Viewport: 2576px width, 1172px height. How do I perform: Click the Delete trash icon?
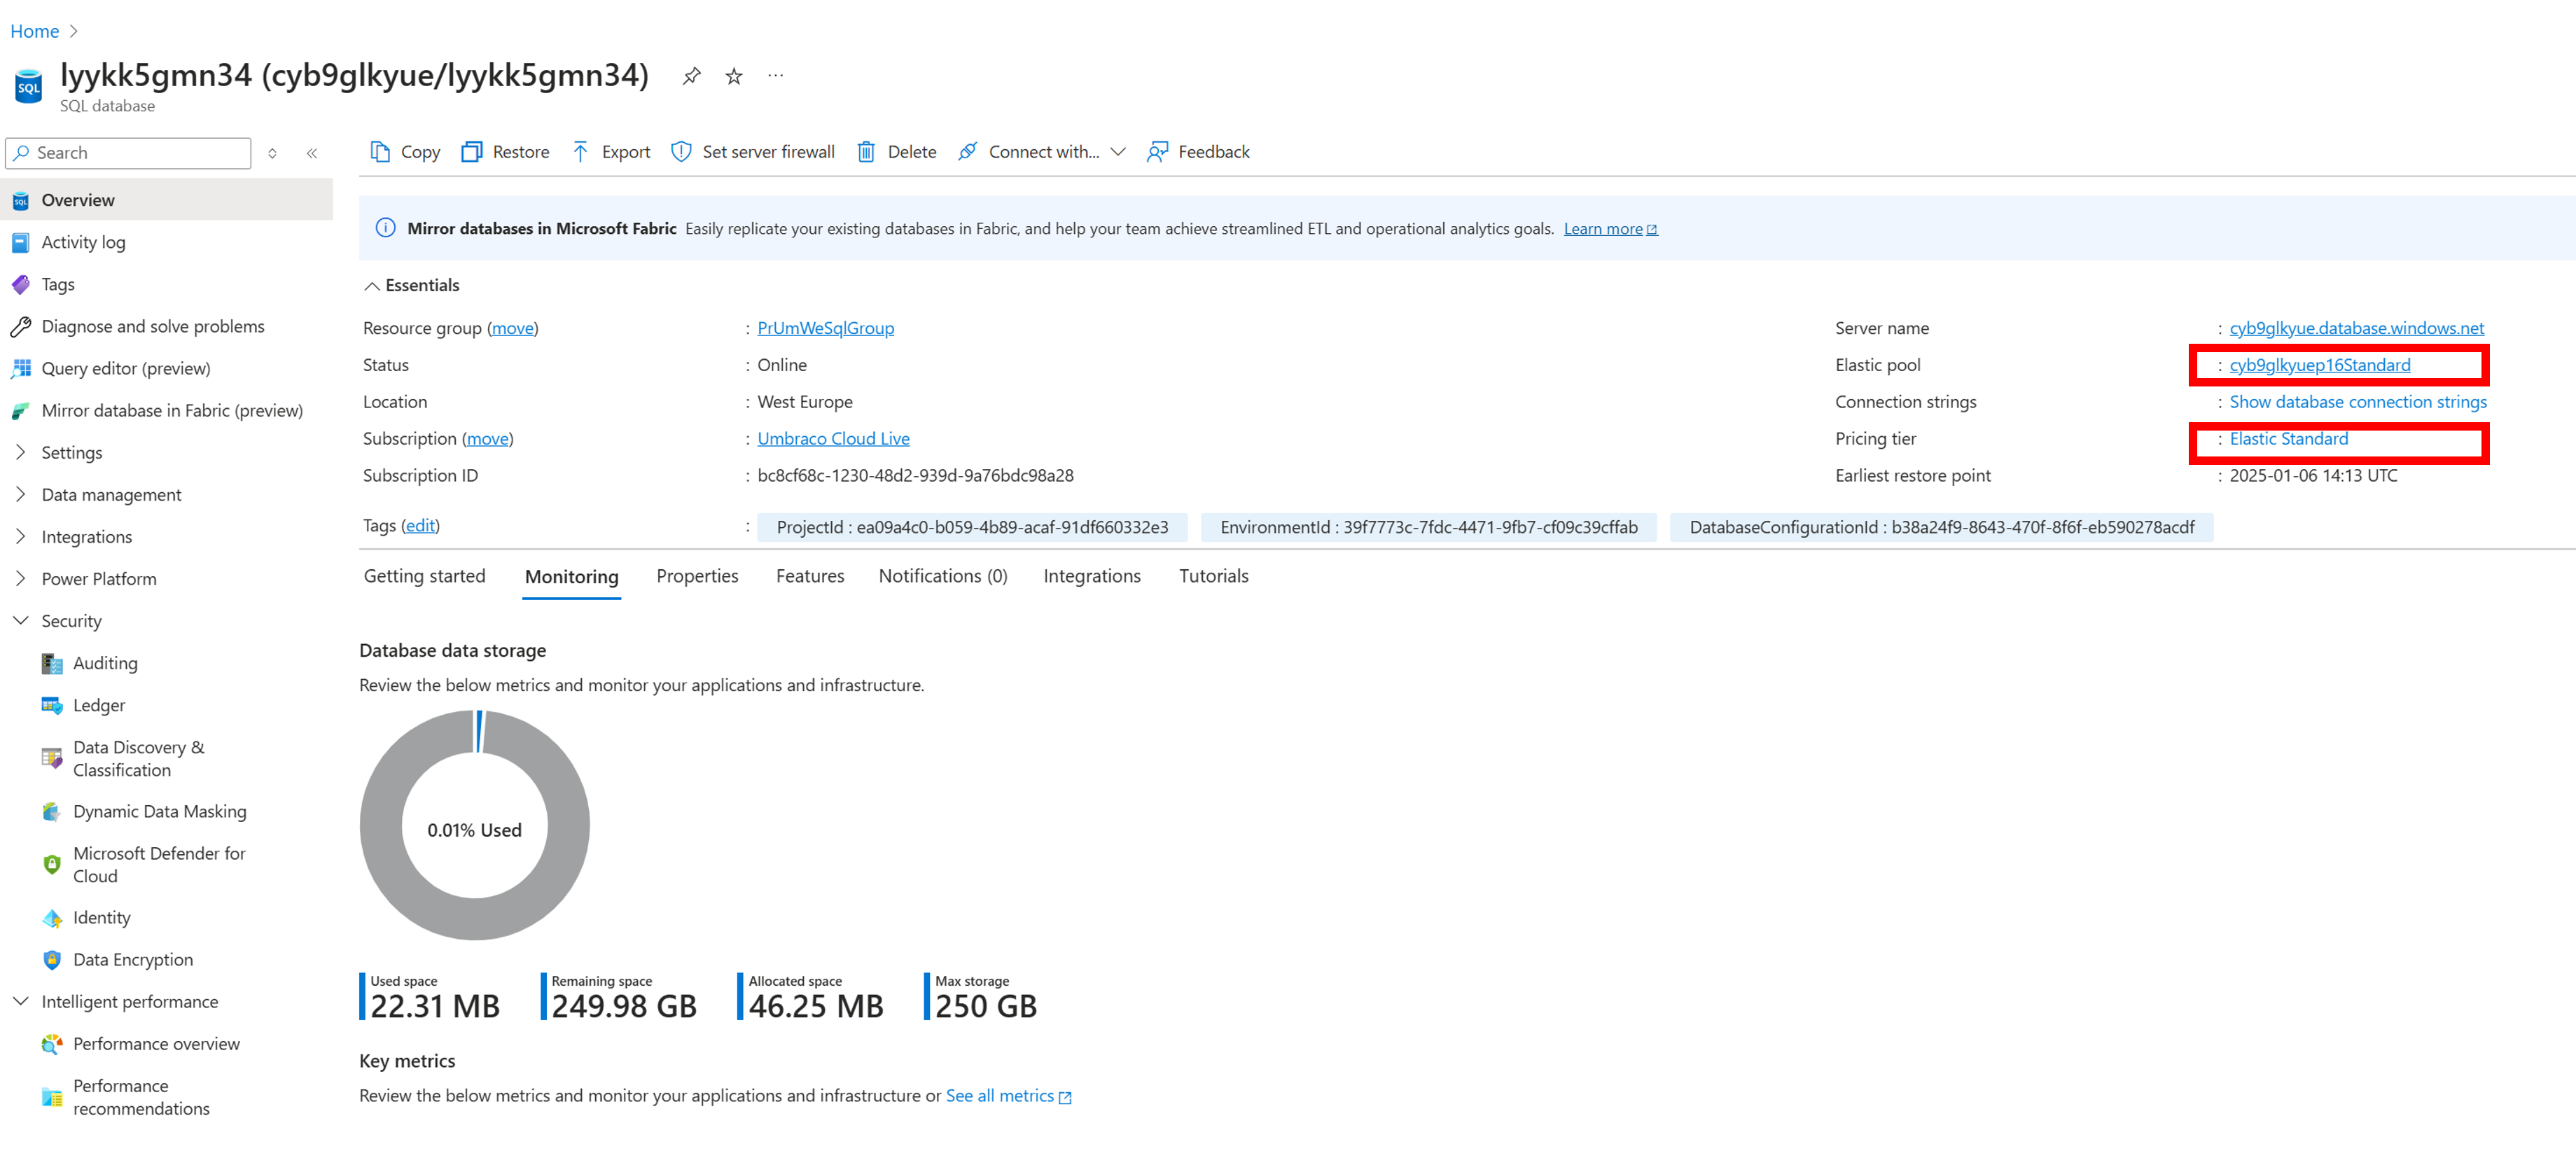click(866, 152)
